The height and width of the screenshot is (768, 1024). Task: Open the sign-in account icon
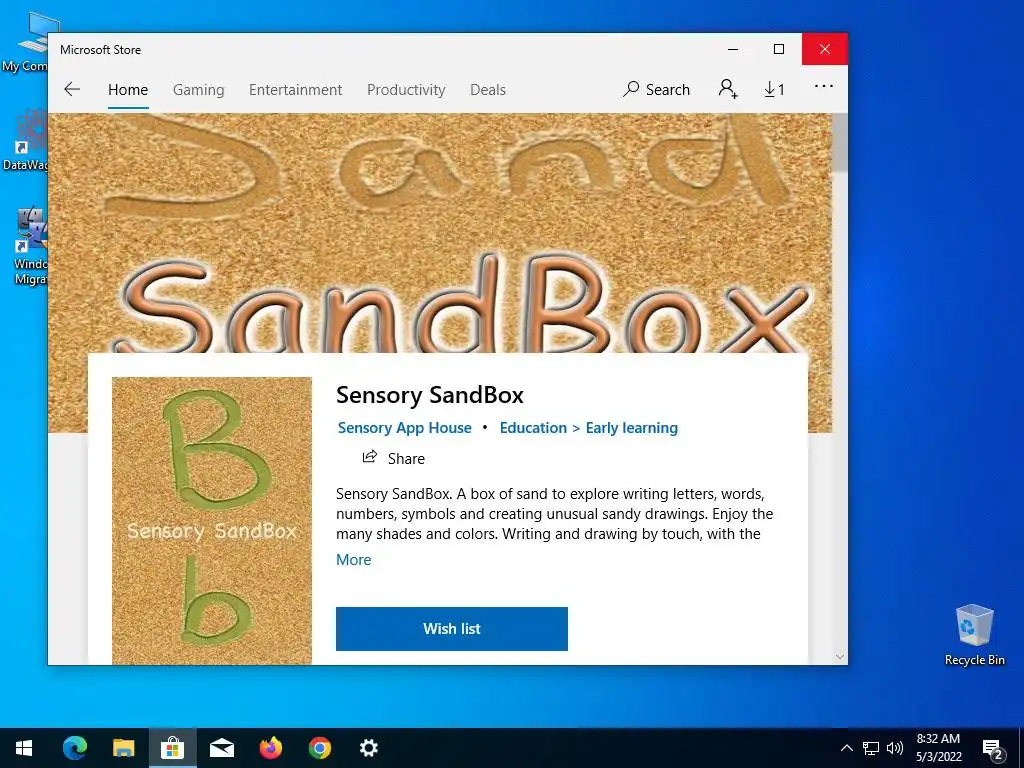point(728,89)
